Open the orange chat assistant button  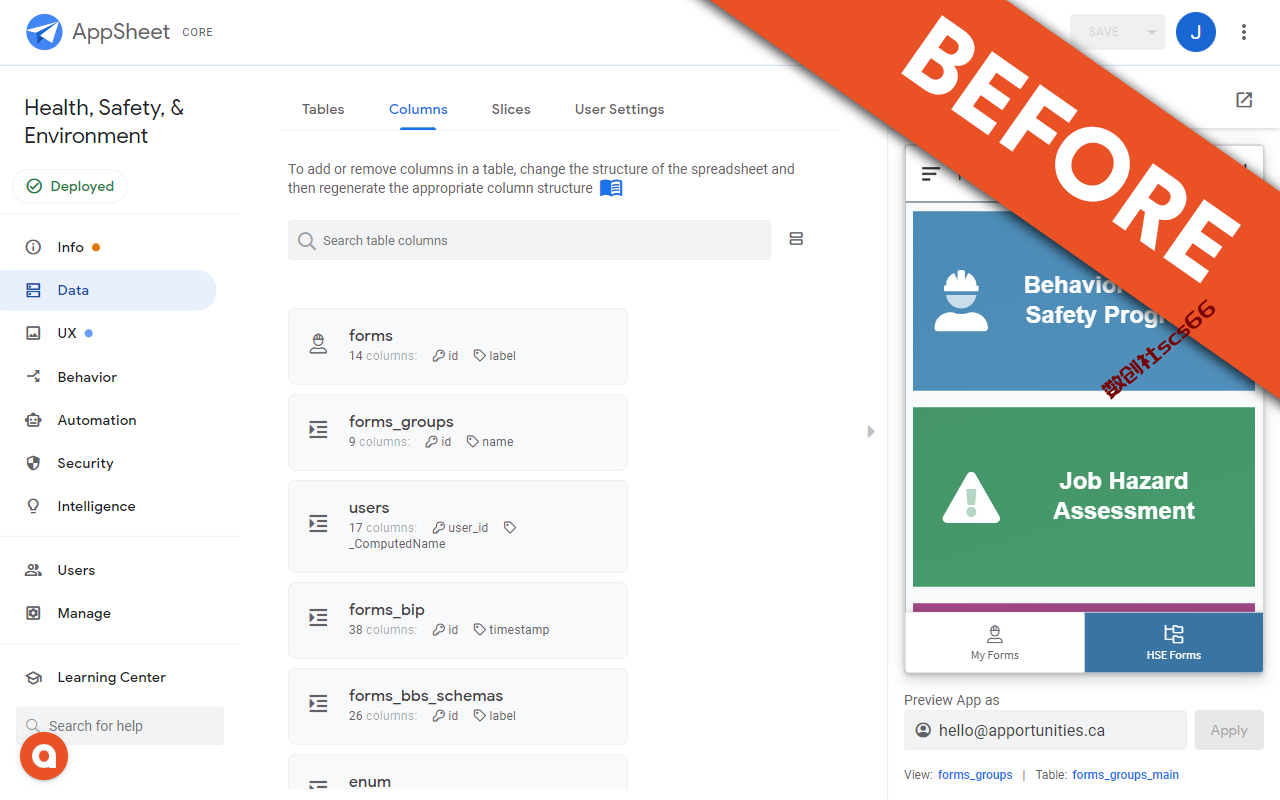click(x=43, y=756)
